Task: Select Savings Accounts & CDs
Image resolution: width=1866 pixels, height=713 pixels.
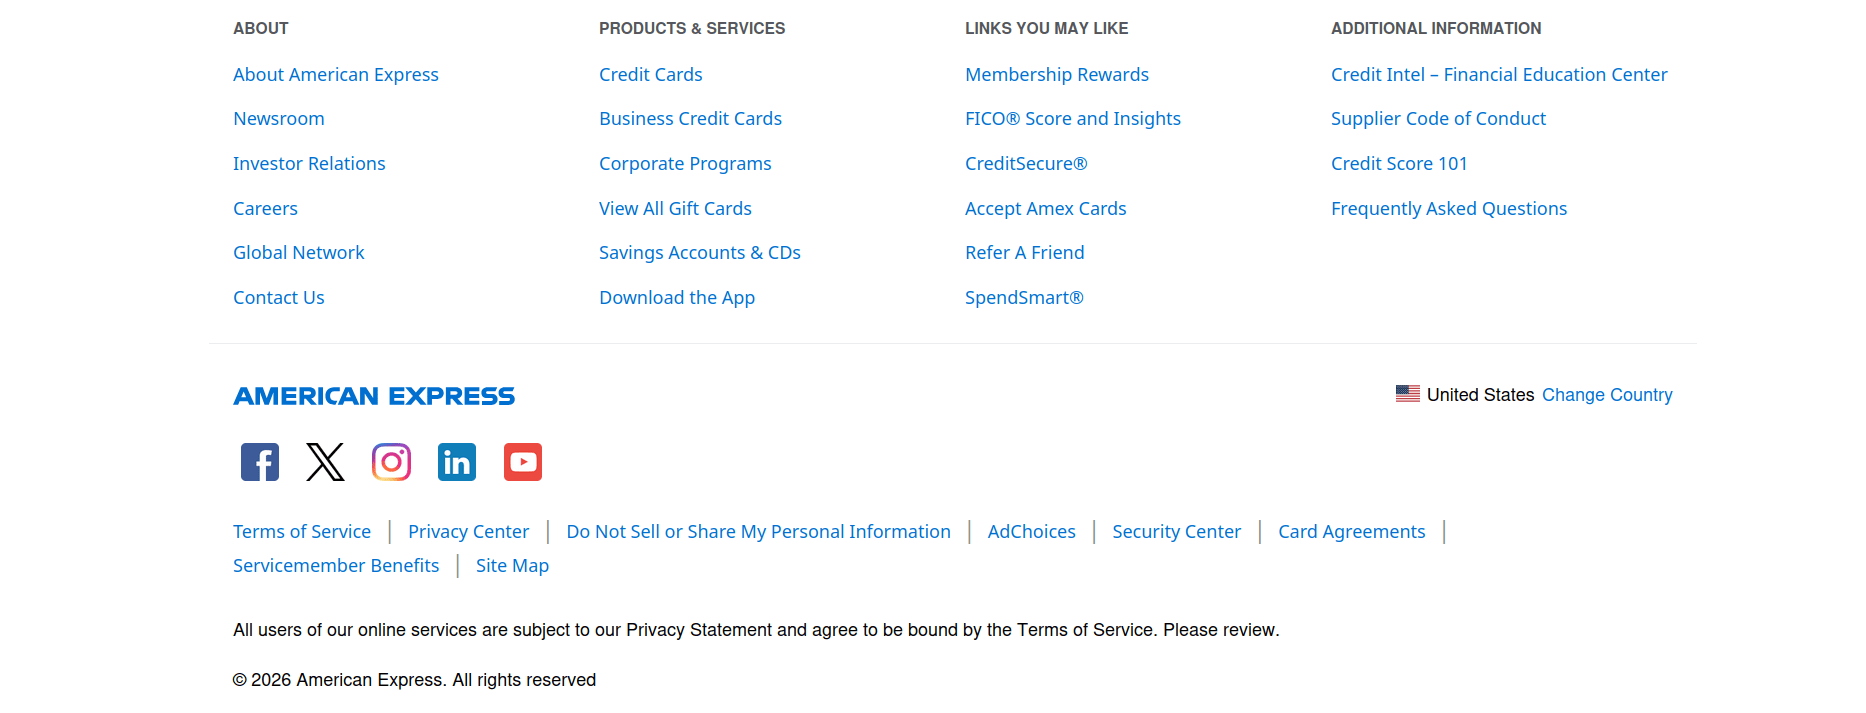Action: tap(699, 253)
